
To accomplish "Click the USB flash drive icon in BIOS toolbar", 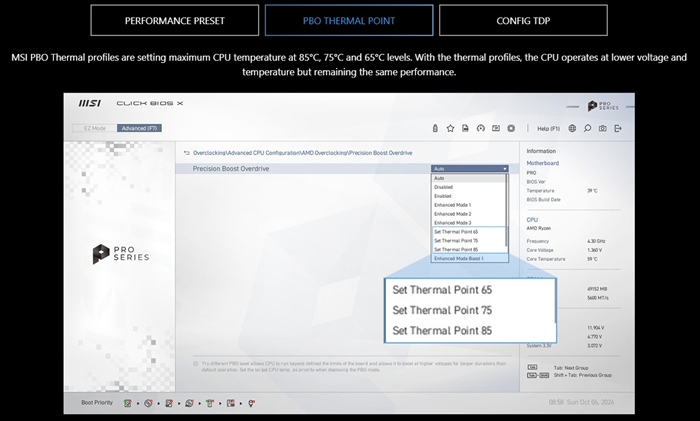I will [435, 129].
